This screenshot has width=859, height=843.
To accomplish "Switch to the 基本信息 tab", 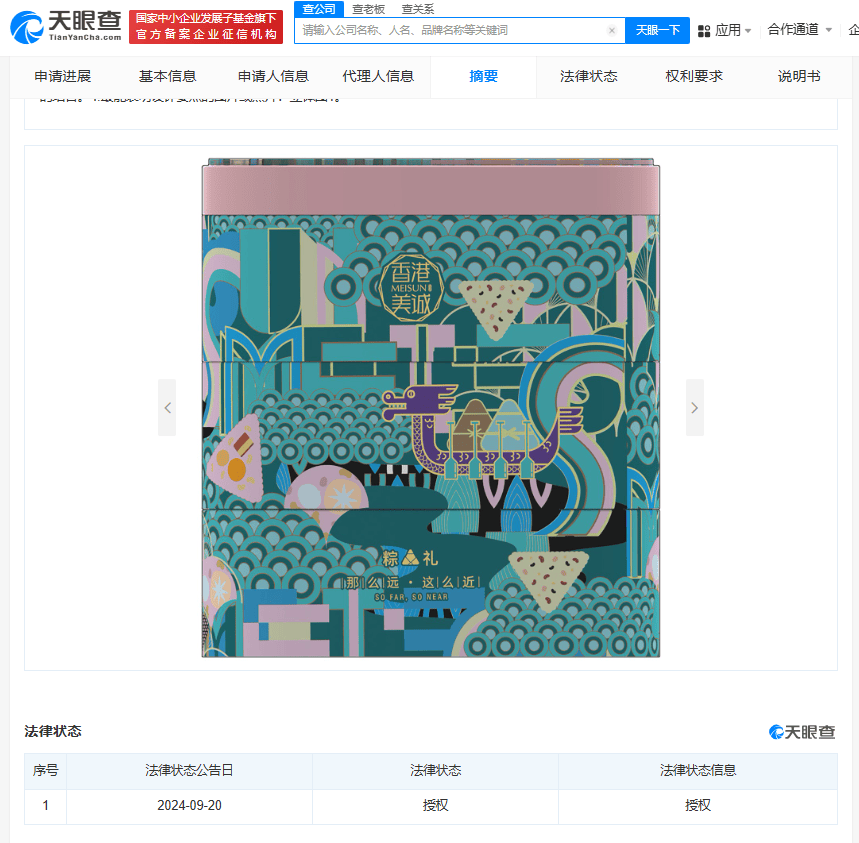I will coord(167,76).
